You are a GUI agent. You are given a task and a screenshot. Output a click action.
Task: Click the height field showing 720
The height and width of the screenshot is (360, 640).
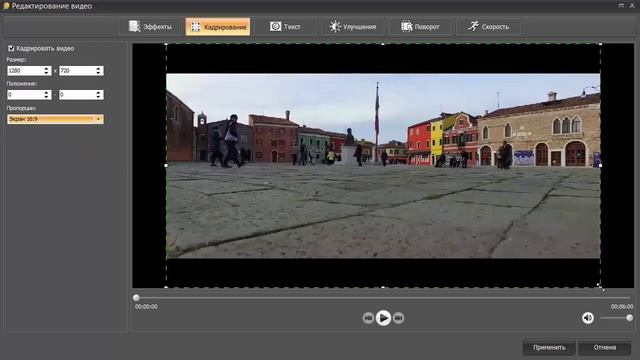tap(77, 71)
